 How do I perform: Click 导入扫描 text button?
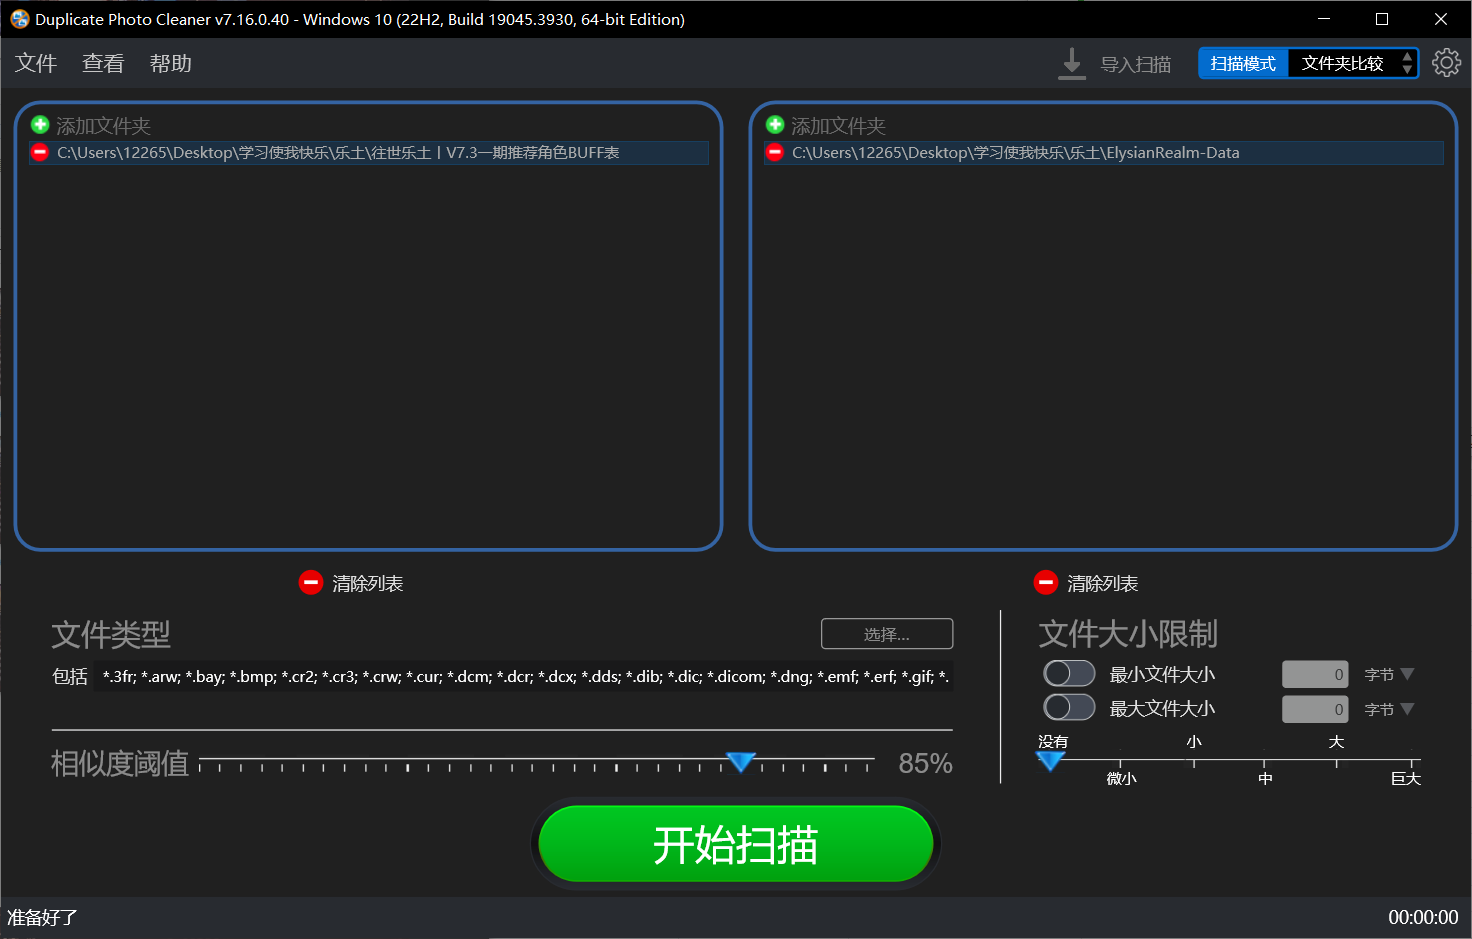(1136, 65)
